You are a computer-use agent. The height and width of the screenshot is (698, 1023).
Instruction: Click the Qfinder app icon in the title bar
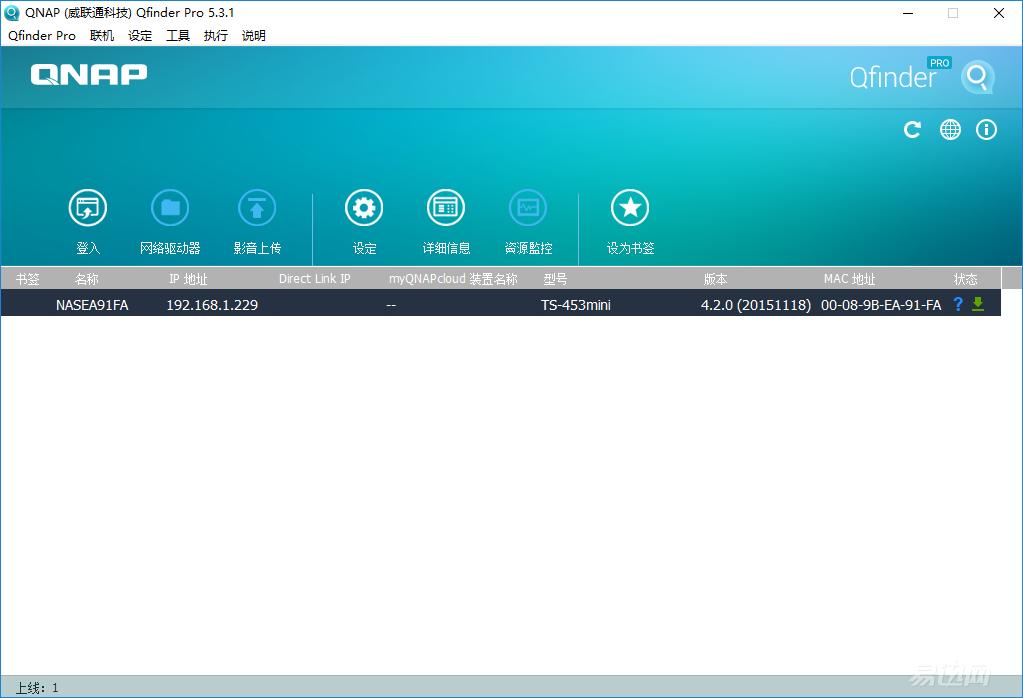(12, 12)
